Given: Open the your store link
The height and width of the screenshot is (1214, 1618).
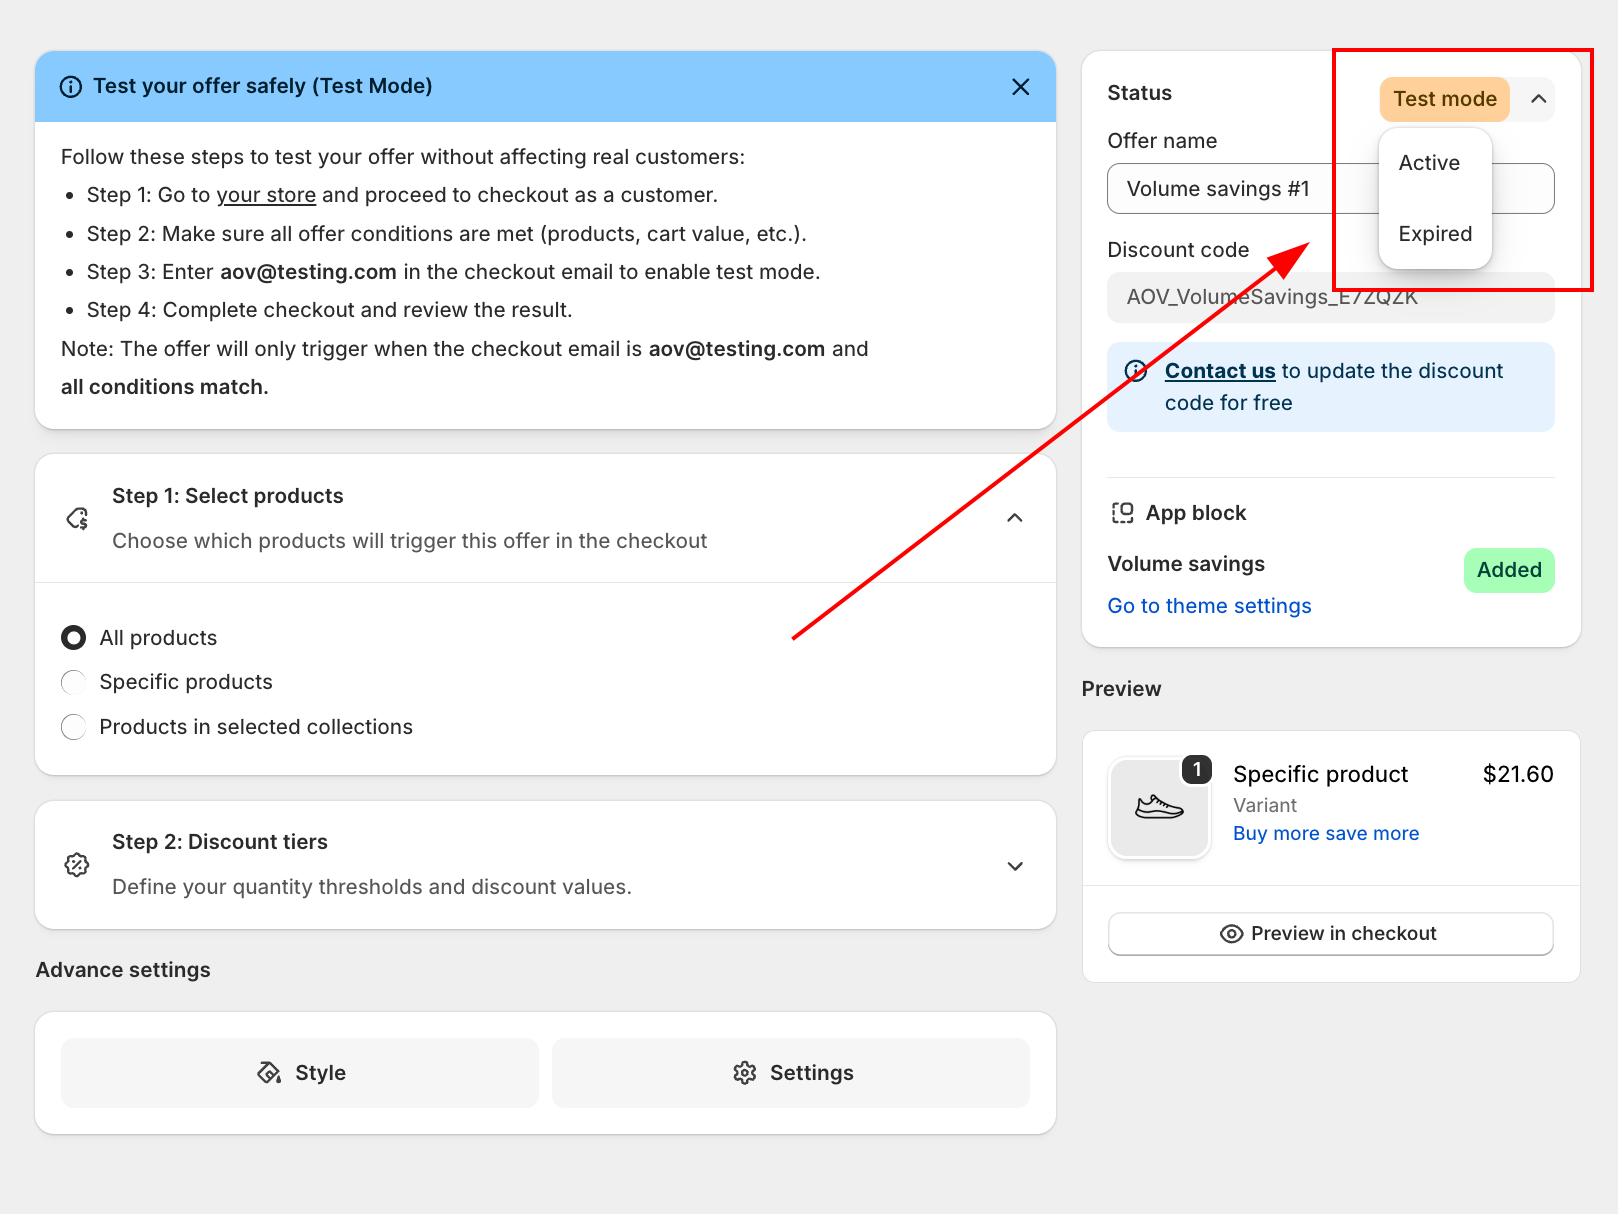Looking at the screenshot, I should pyautogui.click(x=266, y=195).
